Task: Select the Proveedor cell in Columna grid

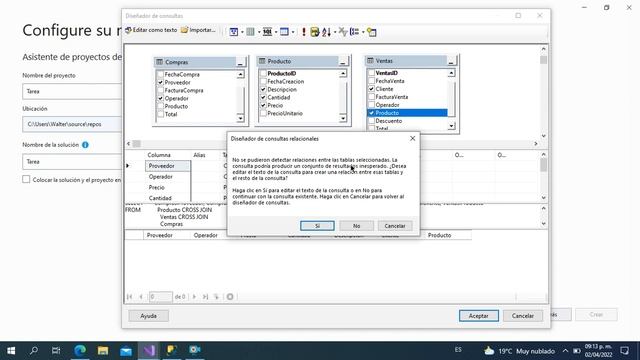Action: (x=168, y=166)
